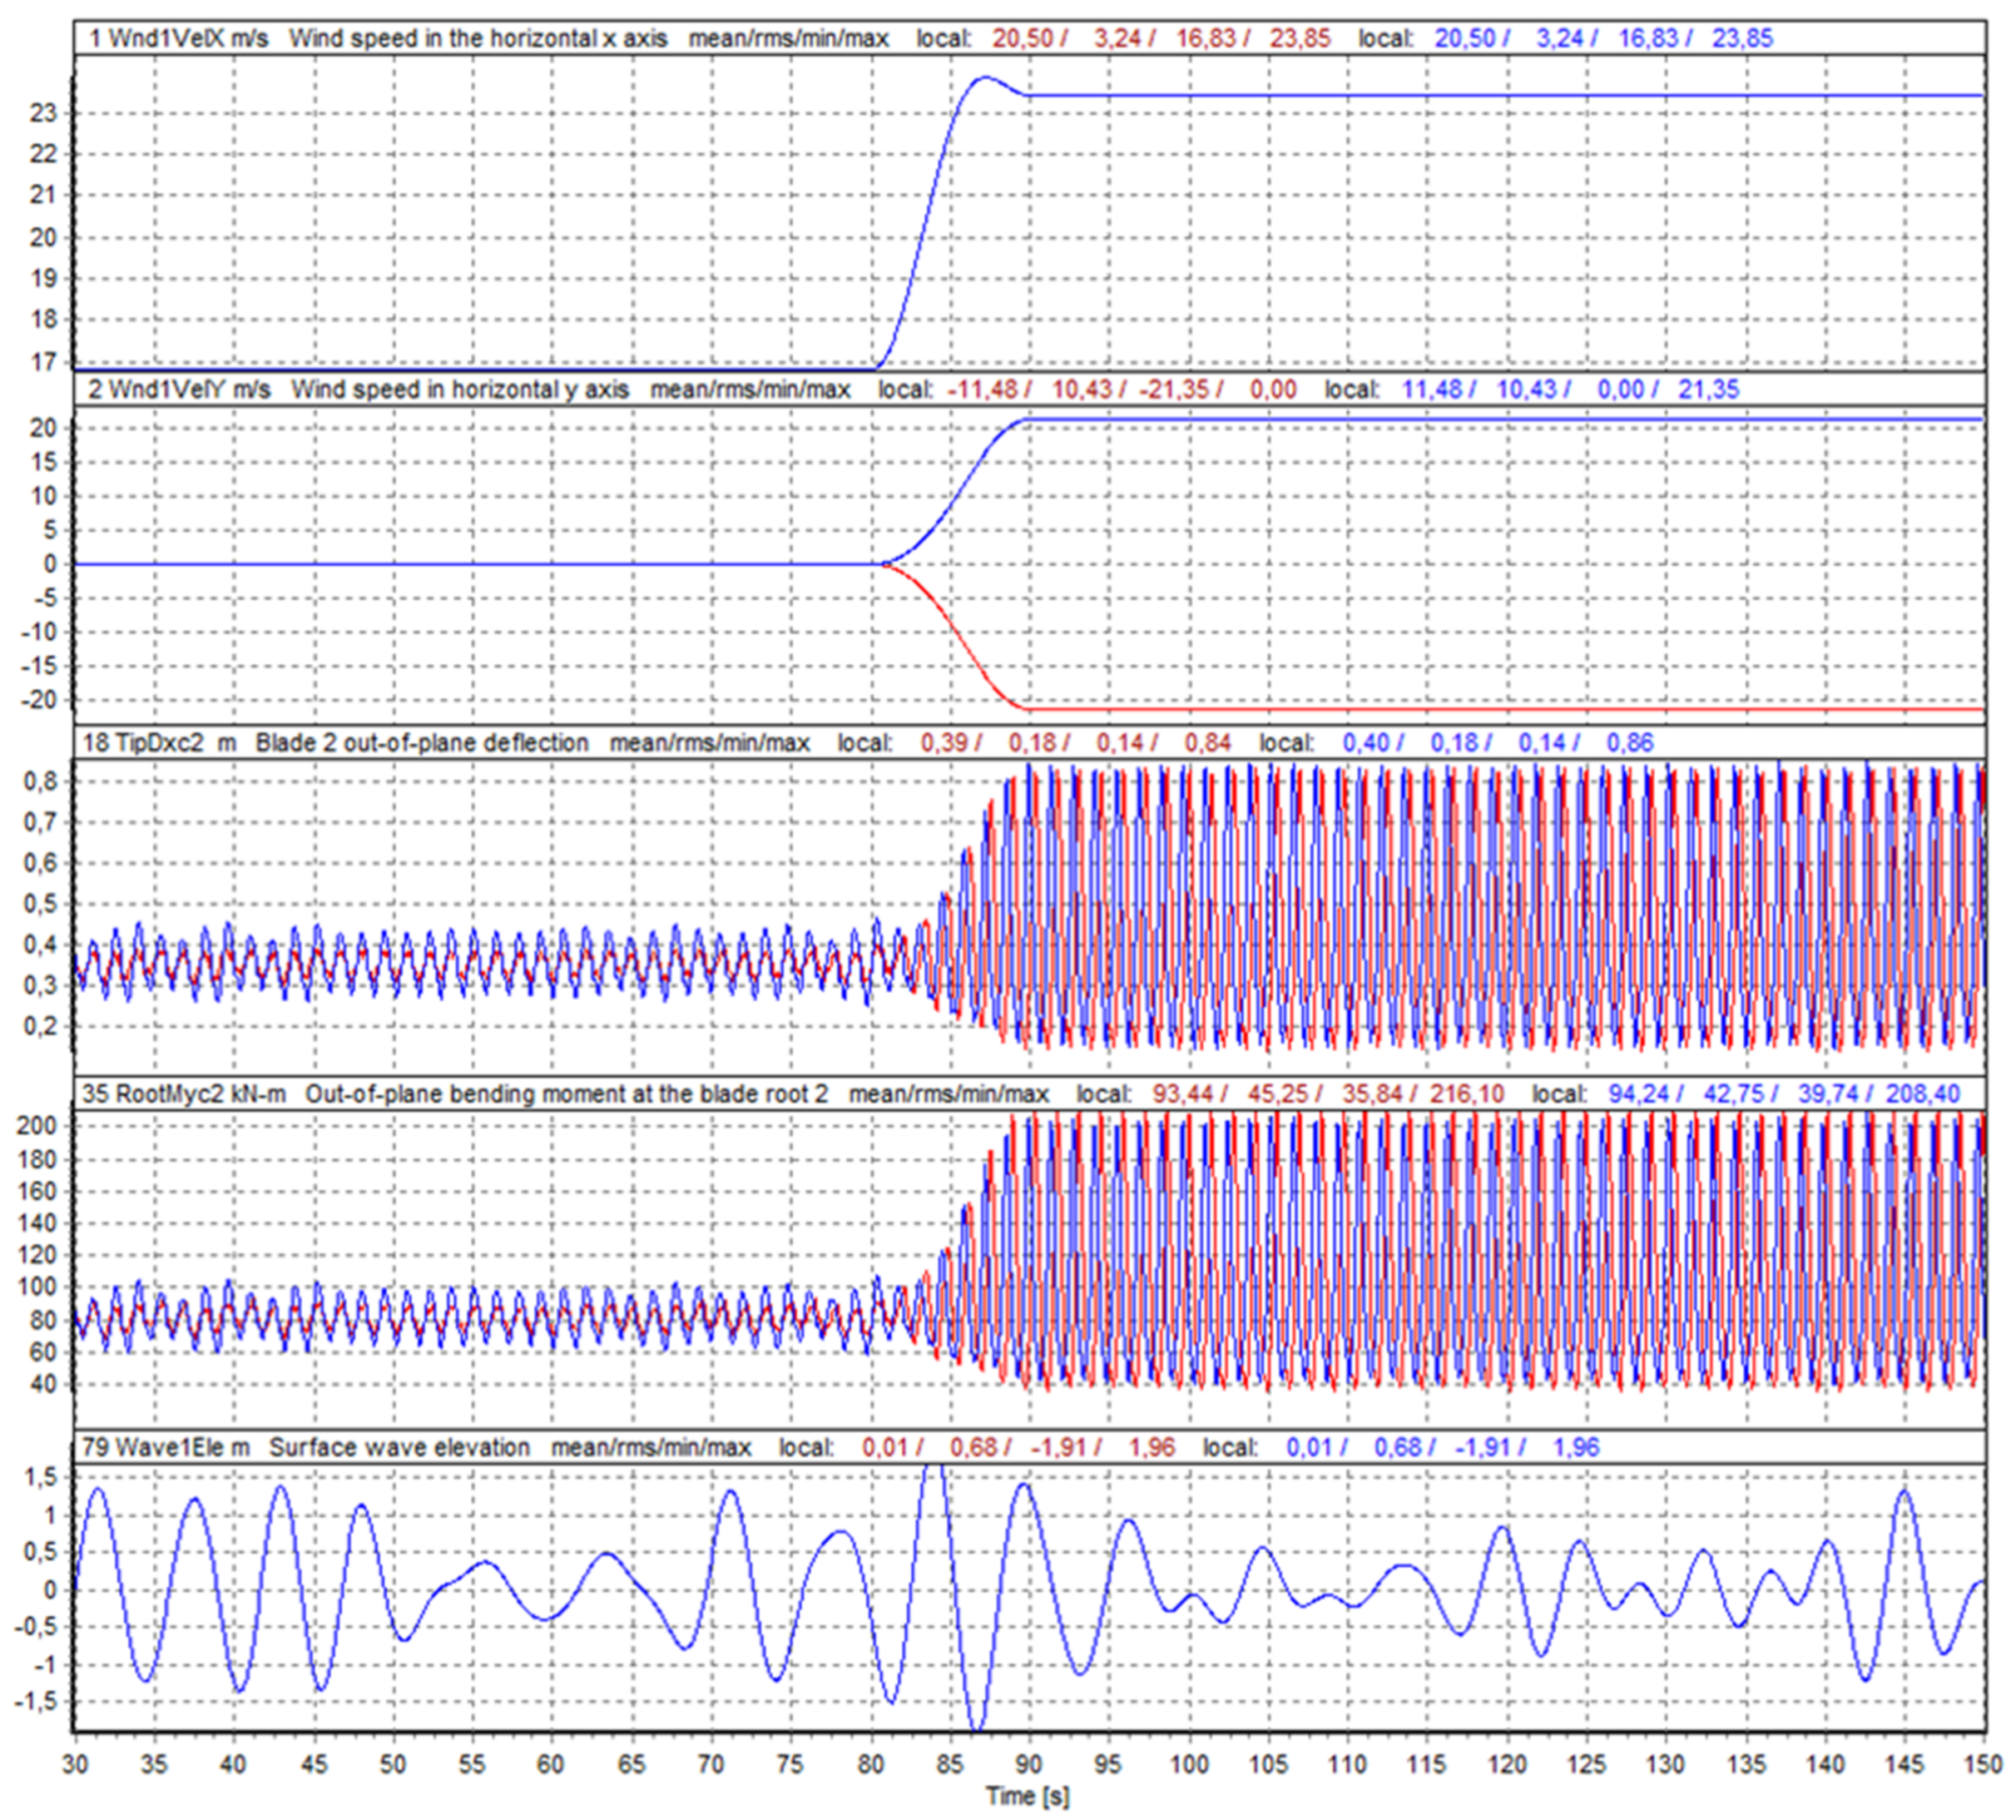Screen dimensions: 2016x1820
Task: Click the 30 tick on time axis
Action: pyautogui.click(x=75, y=1764)
